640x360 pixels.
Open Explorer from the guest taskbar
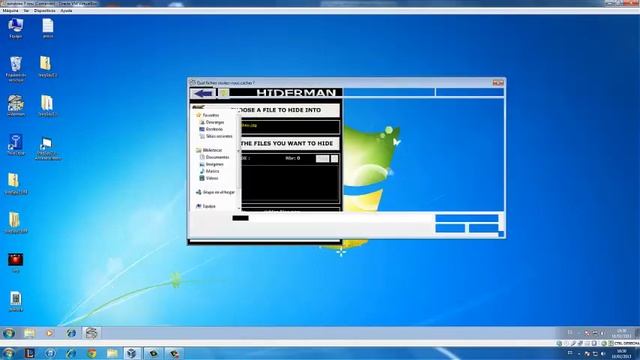[x=29, y=333]
